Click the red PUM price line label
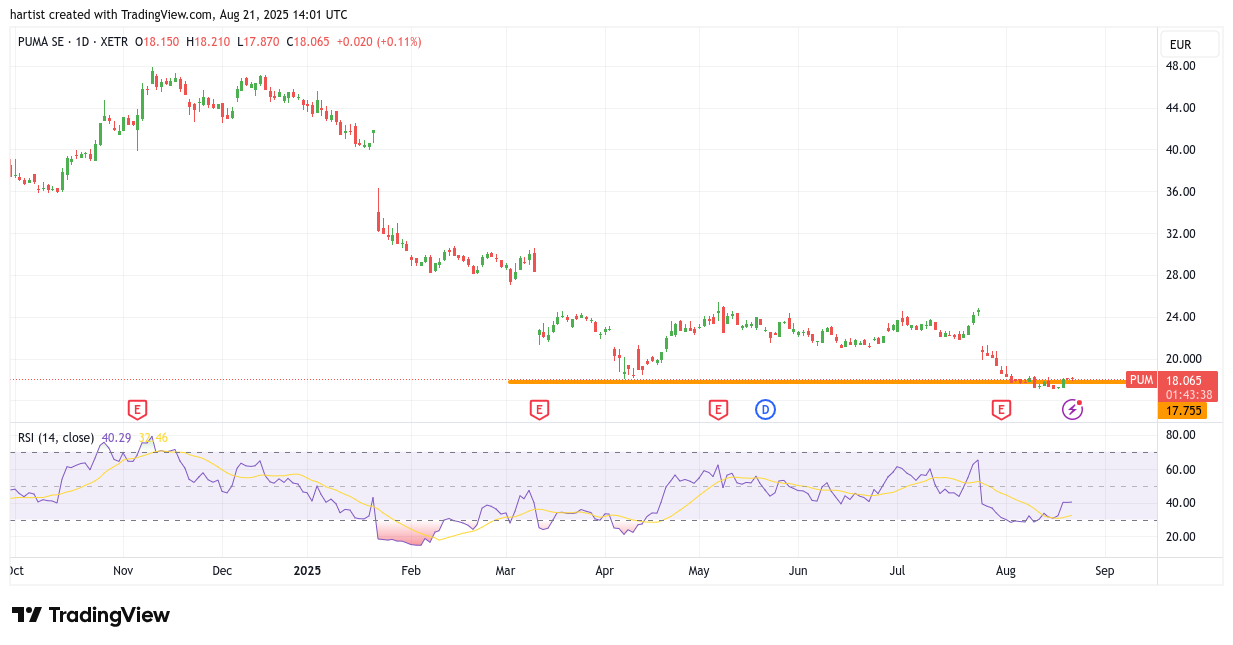The image size is (1233, 645). pyautogui.click(x=1141, y=380)
